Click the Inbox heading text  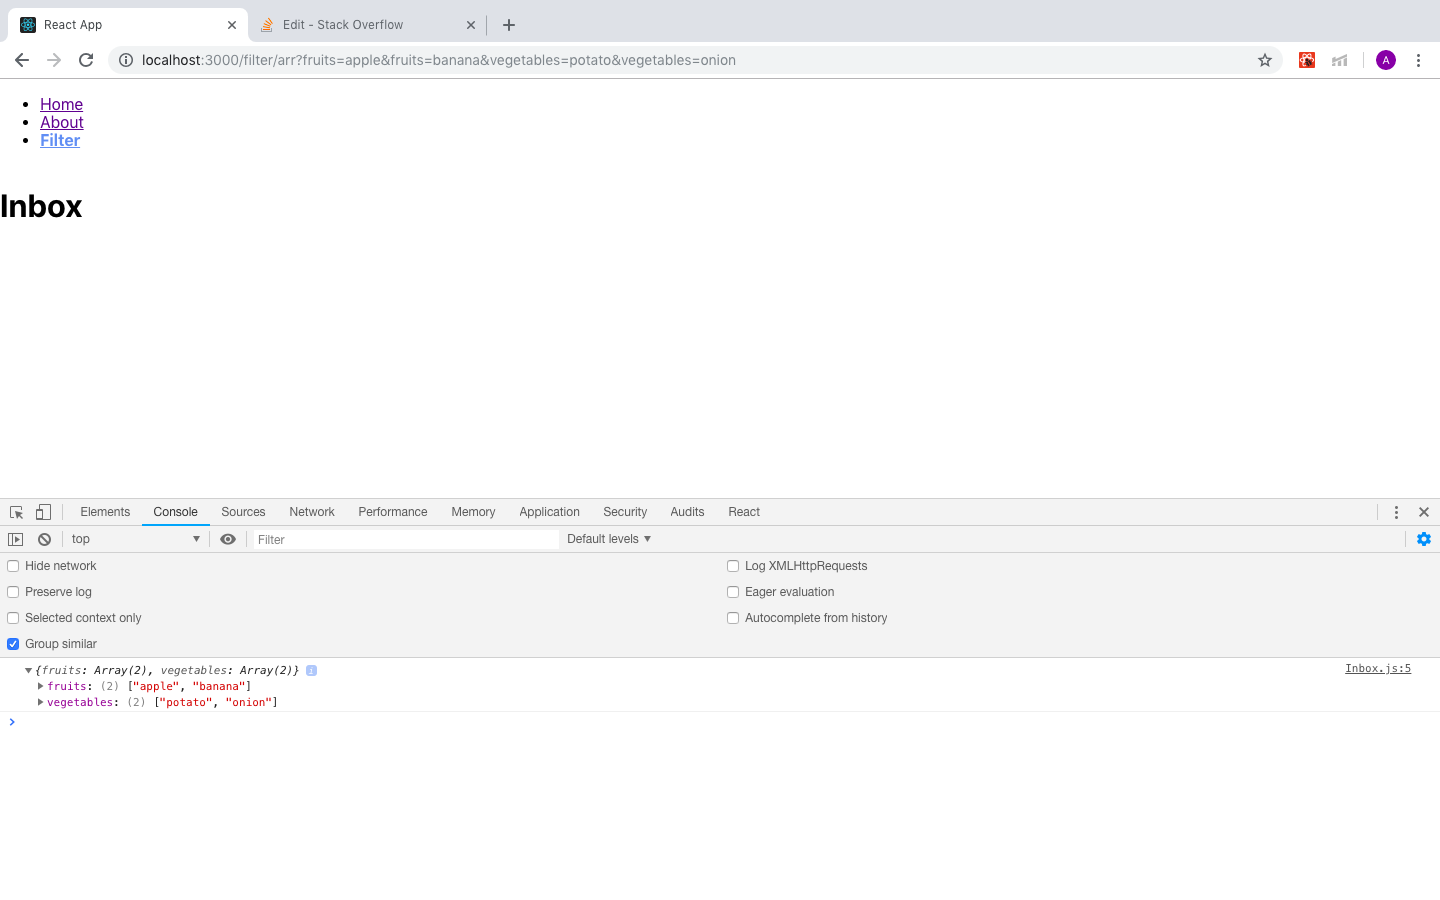[41, 206]
